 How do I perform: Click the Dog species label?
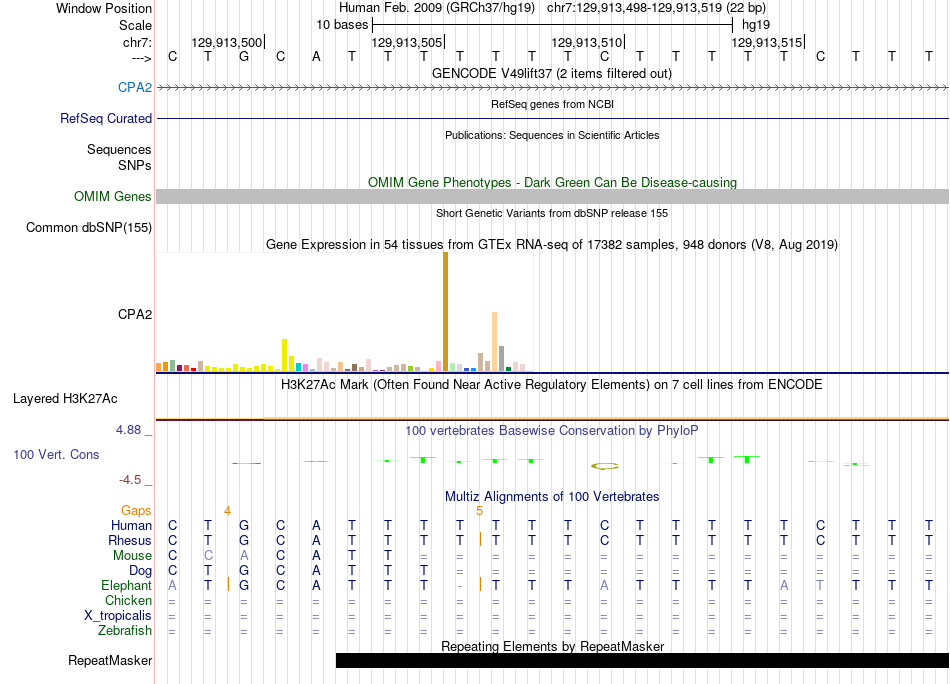140,571
